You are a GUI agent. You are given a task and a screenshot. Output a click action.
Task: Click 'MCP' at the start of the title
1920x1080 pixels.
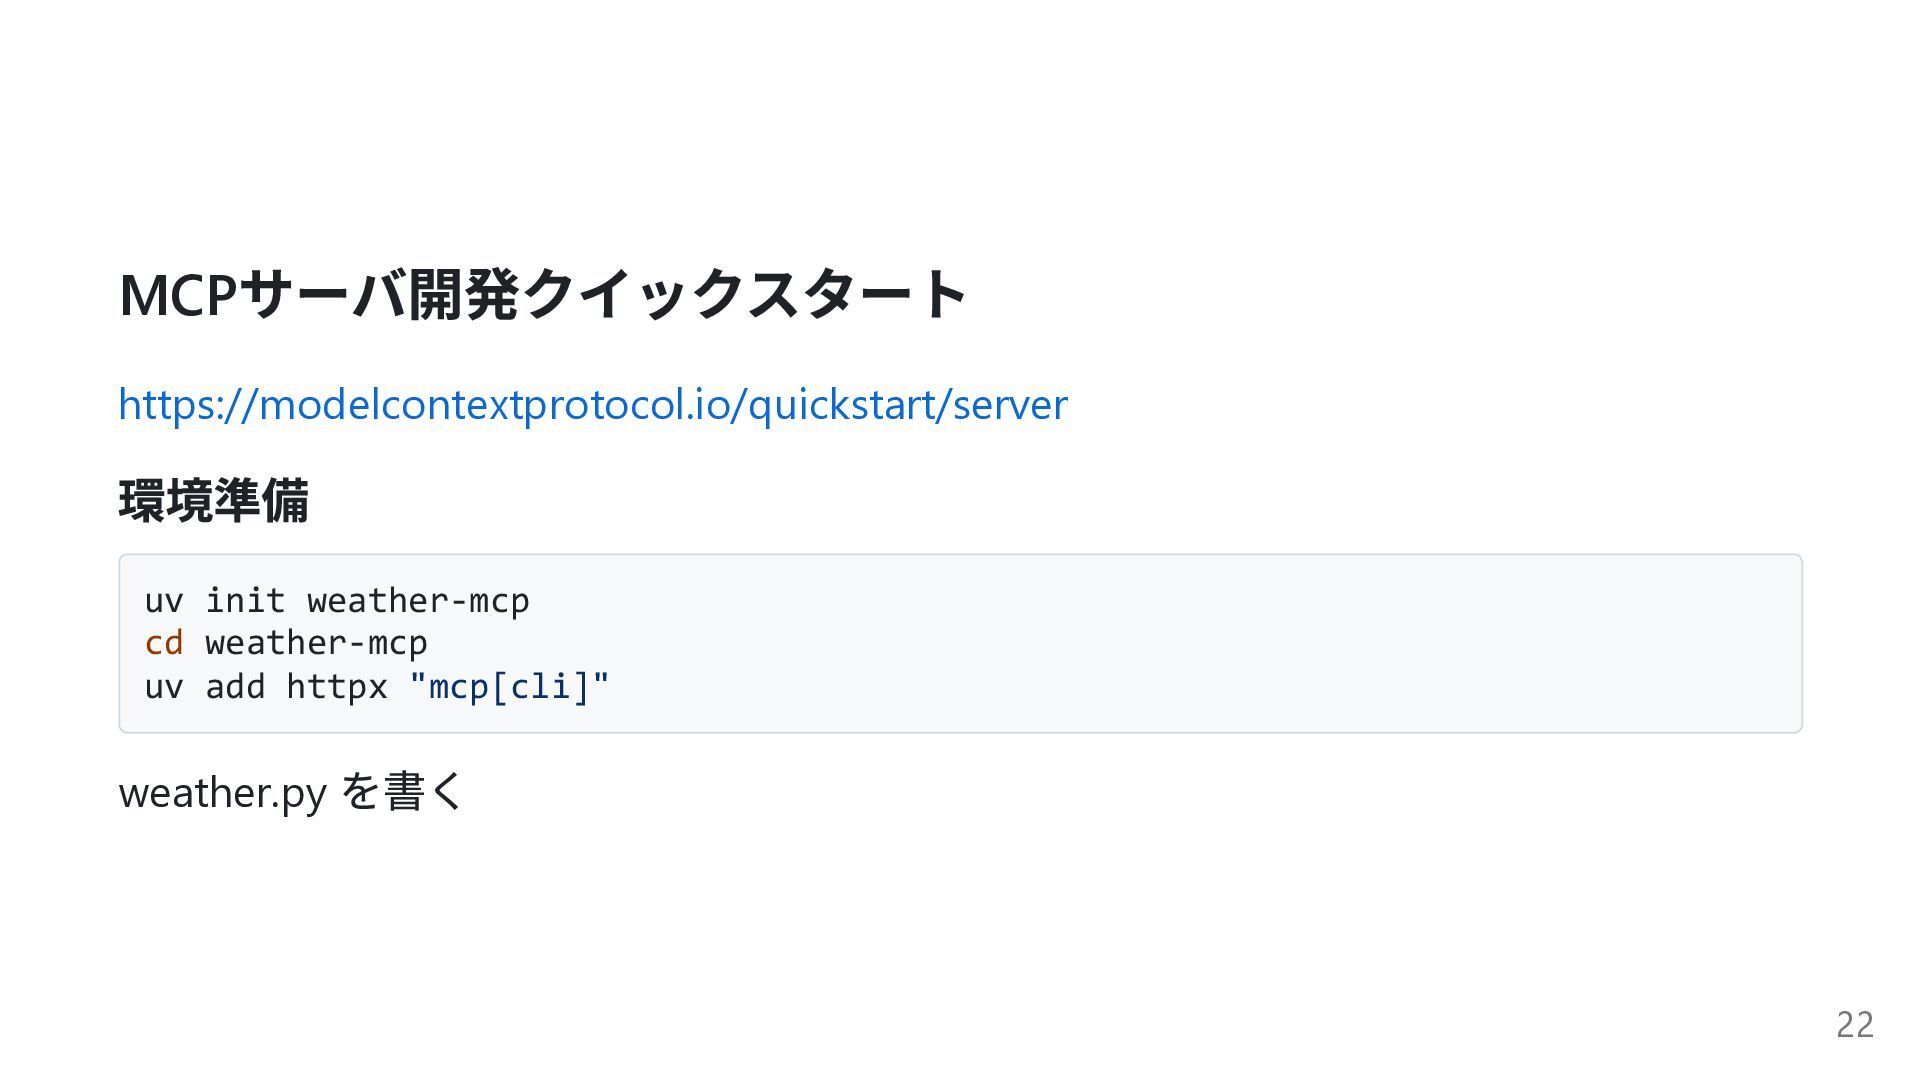pos(178,295)
